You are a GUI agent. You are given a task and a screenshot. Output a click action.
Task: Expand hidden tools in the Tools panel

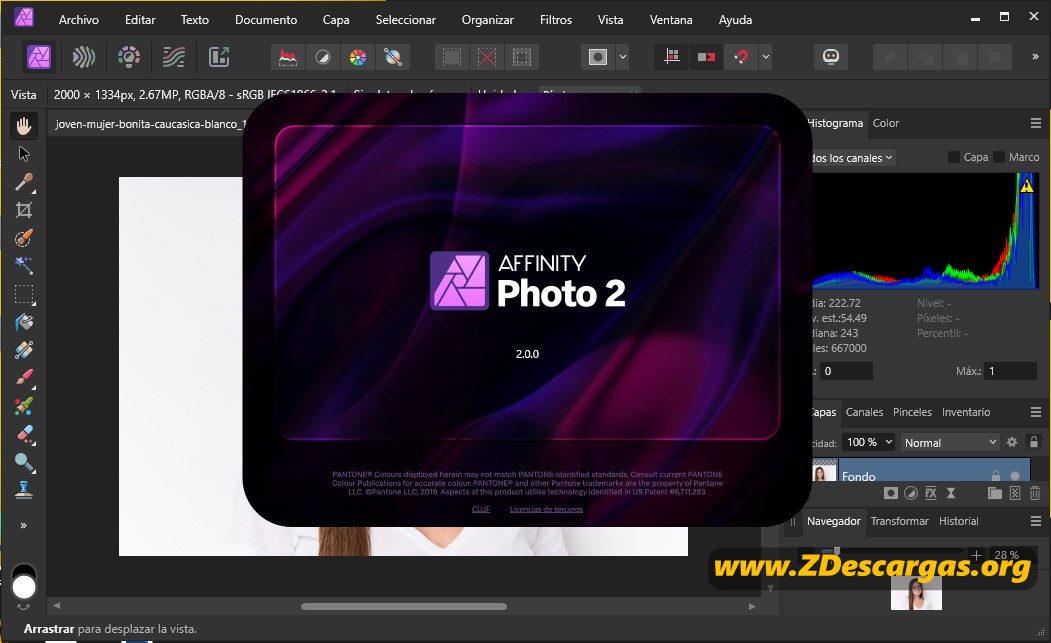coord(23,526)
